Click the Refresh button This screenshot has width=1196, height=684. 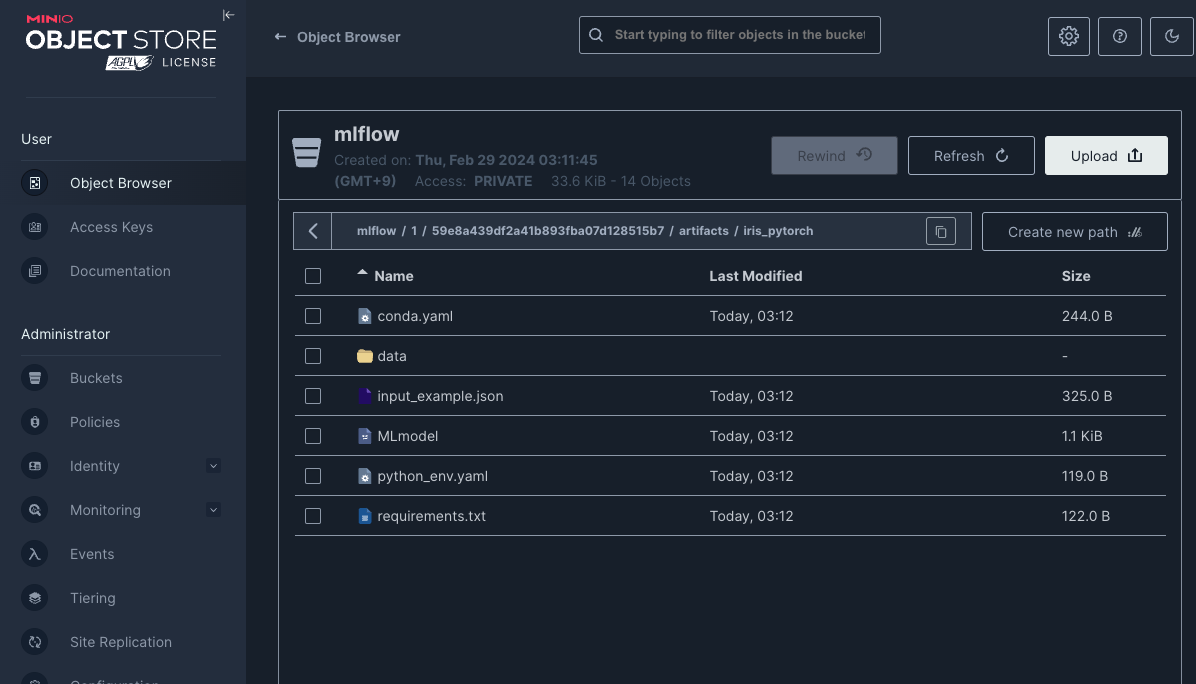point(971,156)
